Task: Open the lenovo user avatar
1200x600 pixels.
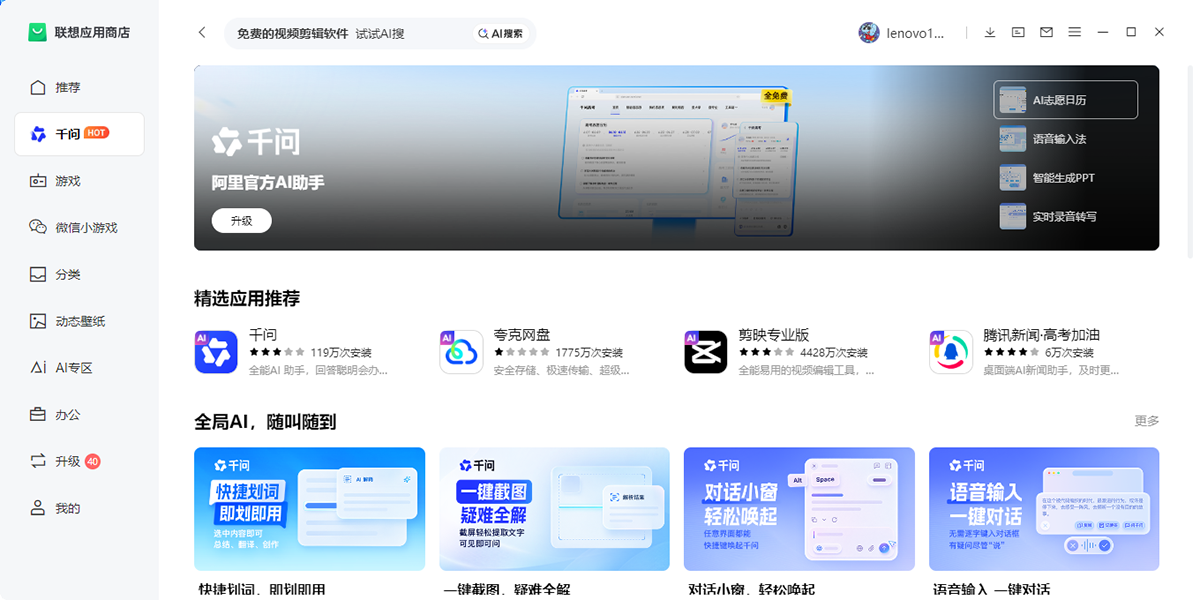Action: point(869,33)
